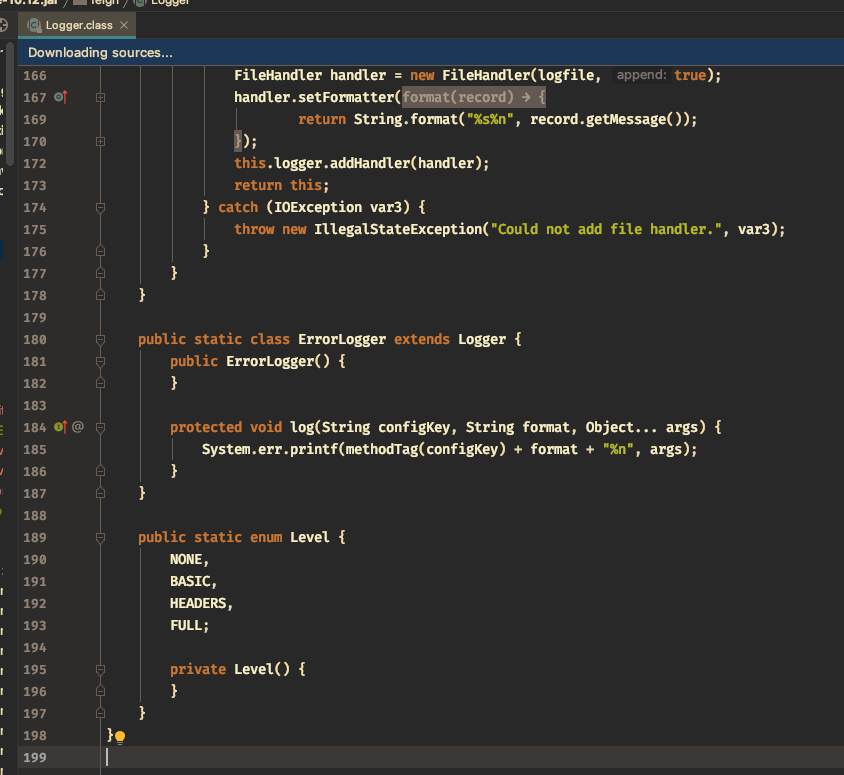Click the overriding method gutter icon on line 184

coord(61,427)
